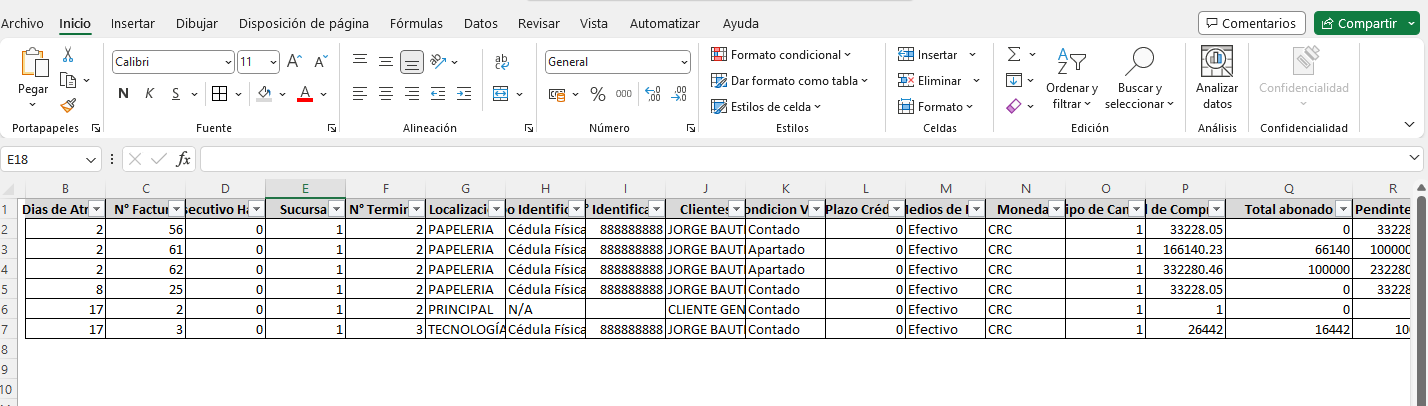Expand the formula bar chevron
1428x406 pixels.
pyautogui.click(x=1414, y=158)
